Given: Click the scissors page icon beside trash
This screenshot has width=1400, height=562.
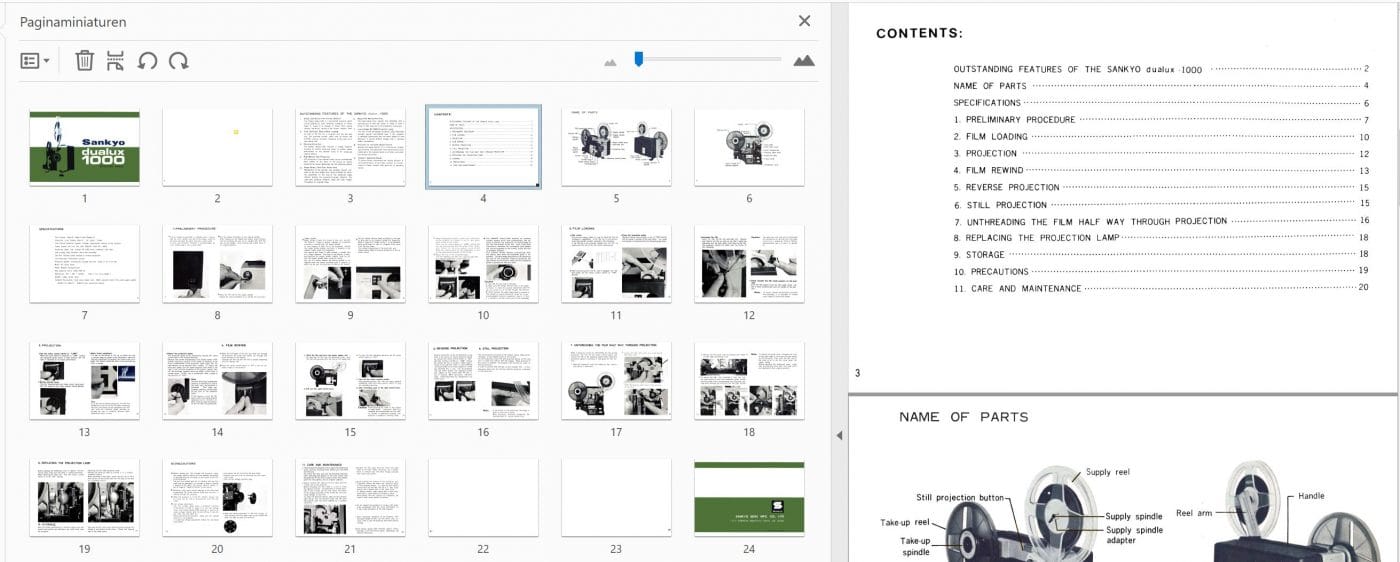Looking at the screenshot, I should [116, 61].
